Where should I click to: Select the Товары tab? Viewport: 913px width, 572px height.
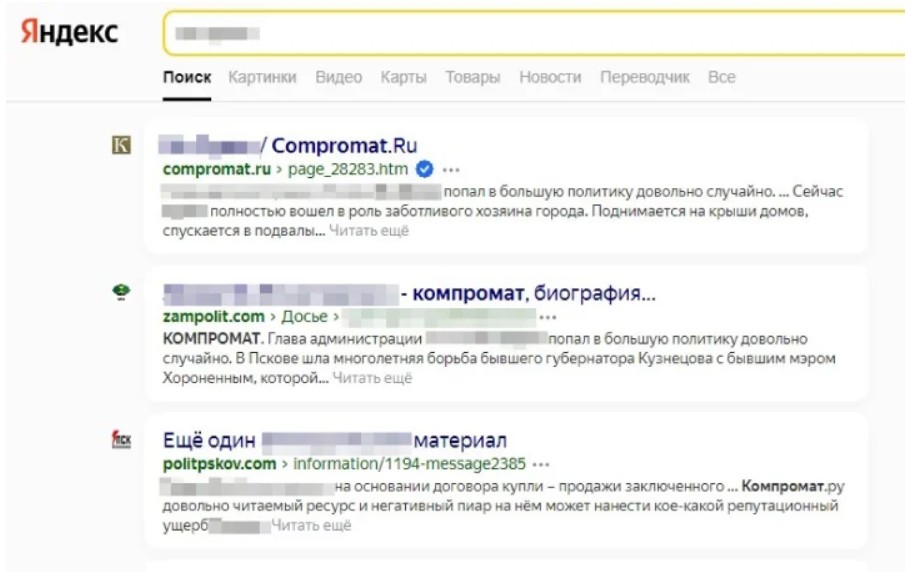(473, 77)
